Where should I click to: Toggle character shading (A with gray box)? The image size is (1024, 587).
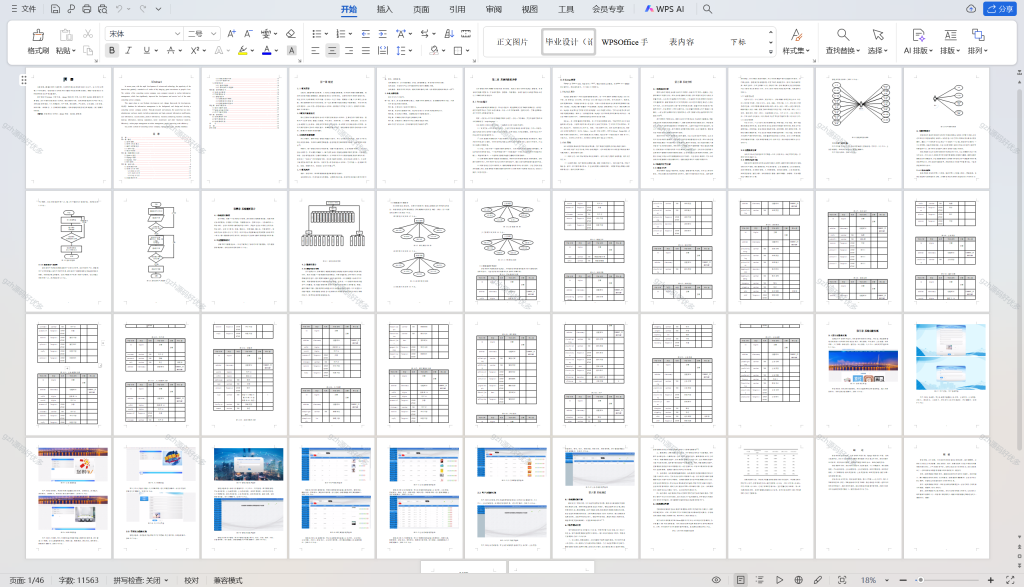pyautogui.click(x=291, y=50)
